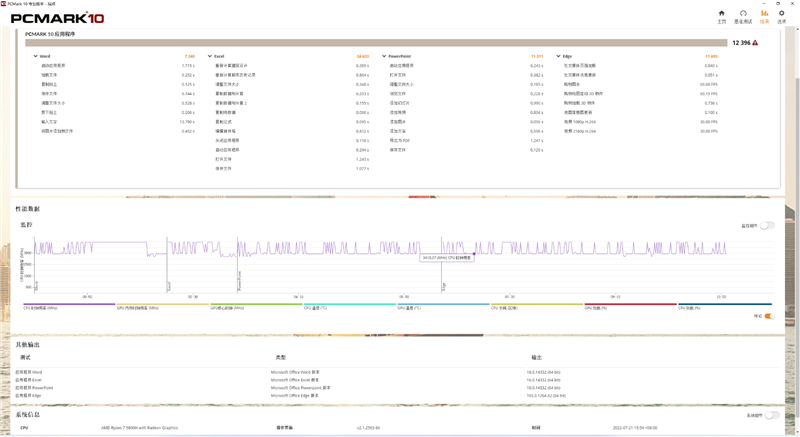Image resolution: width=800 pixels, height=437 pixels.
Task: Collapse the Excel test group
Action: tap(210, 56)
